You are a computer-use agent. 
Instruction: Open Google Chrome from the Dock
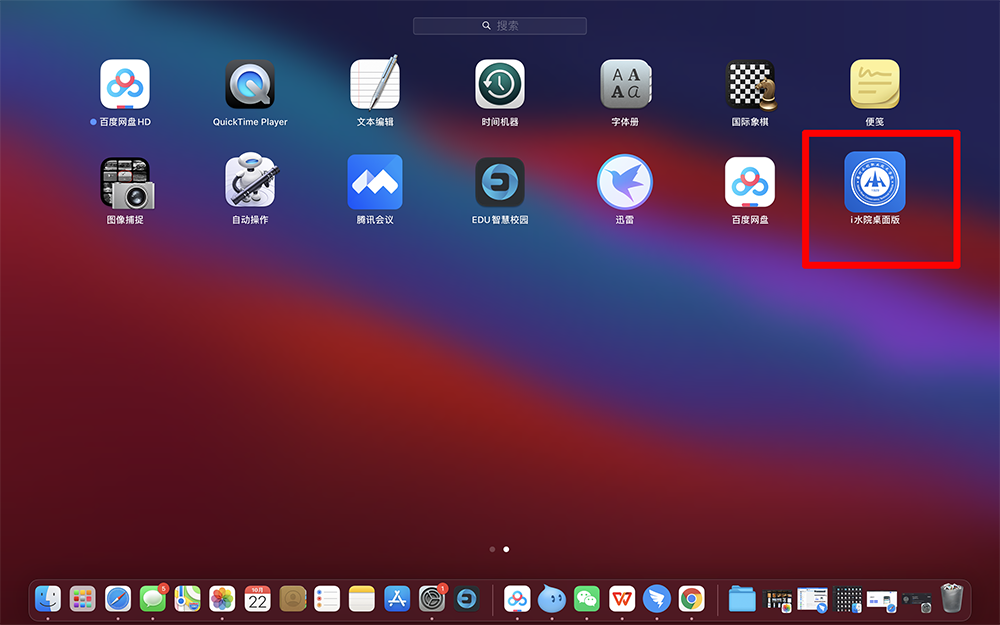(x=691, y=599)
